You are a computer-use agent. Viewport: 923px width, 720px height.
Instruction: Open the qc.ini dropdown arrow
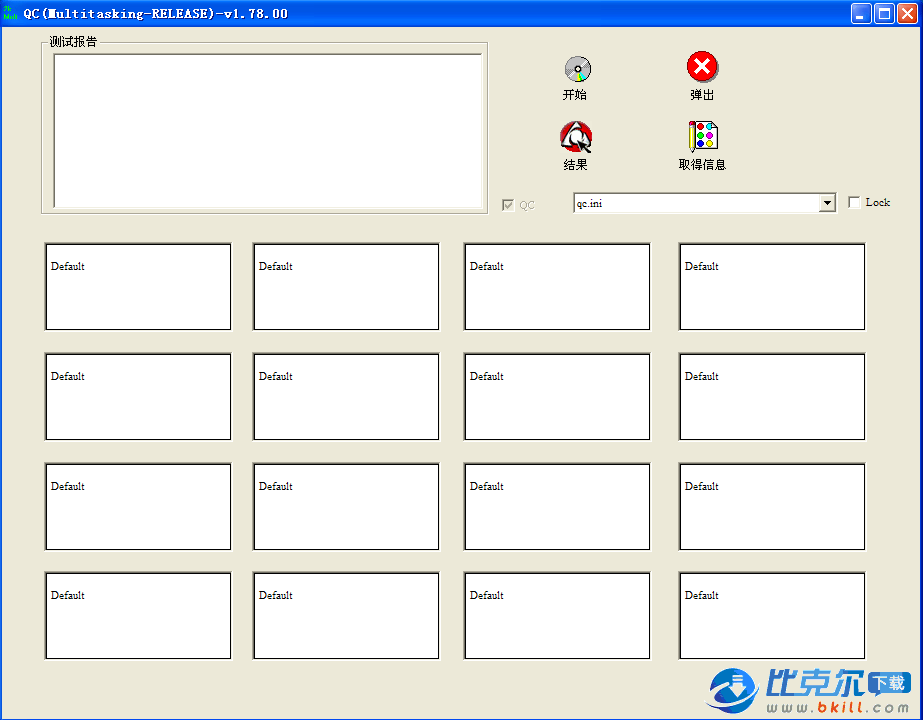click(x=827, y=203)
